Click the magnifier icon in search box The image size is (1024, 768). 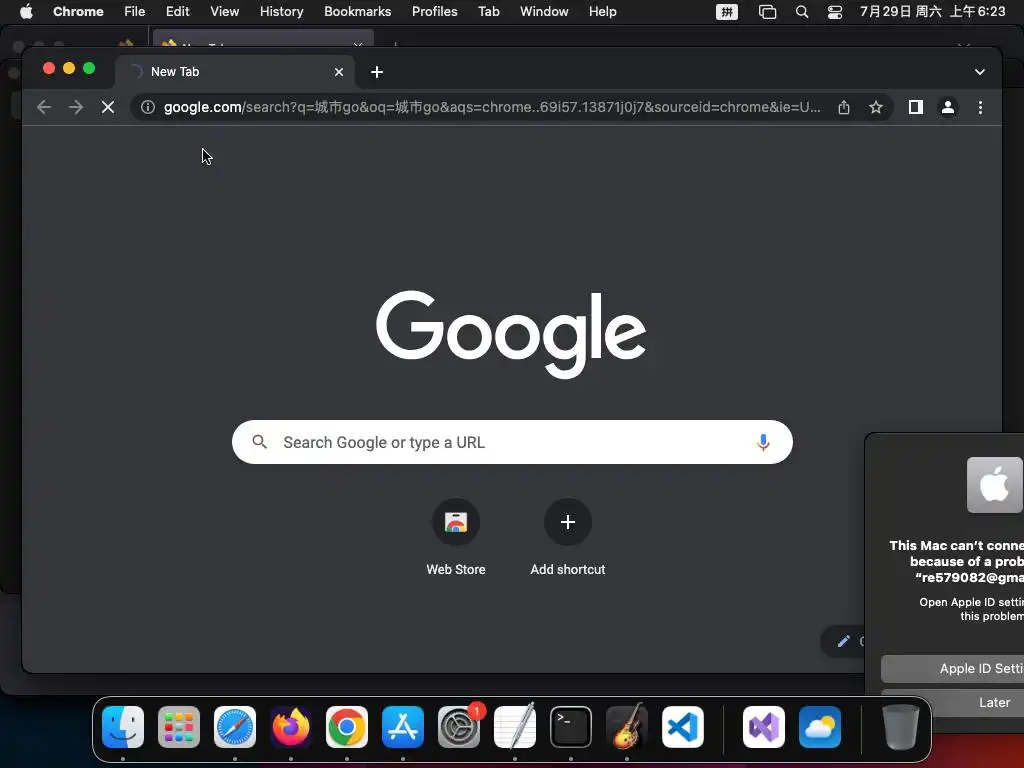[259, 442]
